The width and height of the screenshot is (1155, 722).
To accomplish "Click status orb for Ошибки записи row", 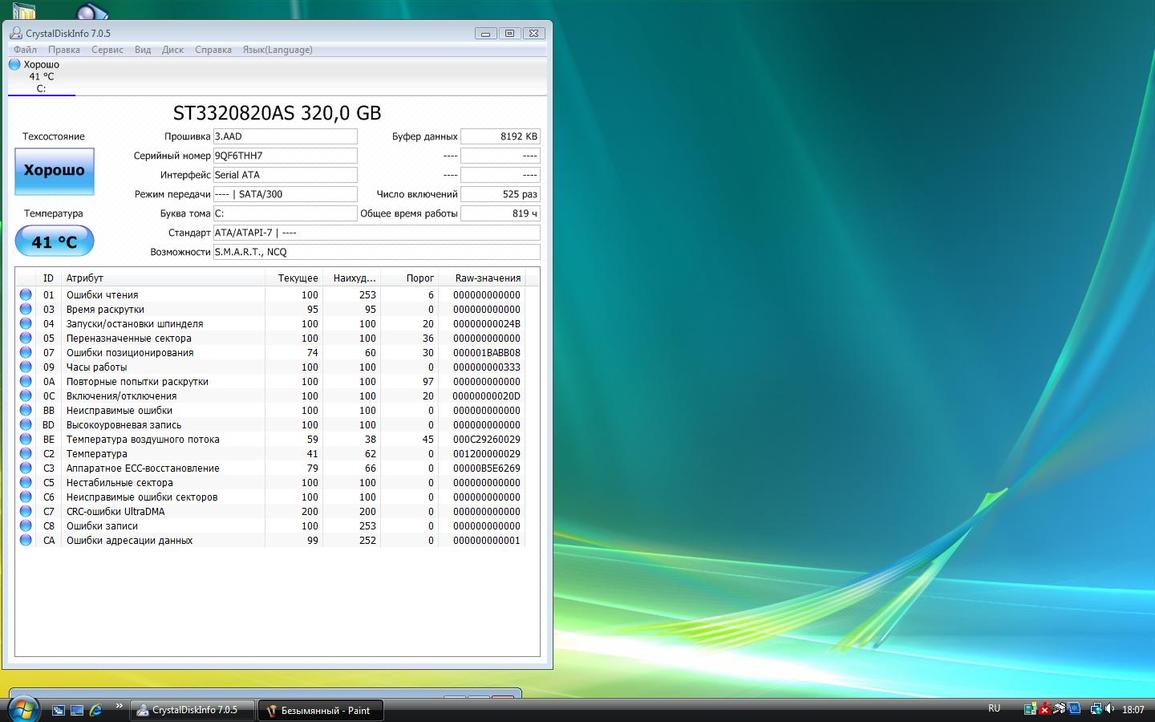I will (x=26, y=526).
